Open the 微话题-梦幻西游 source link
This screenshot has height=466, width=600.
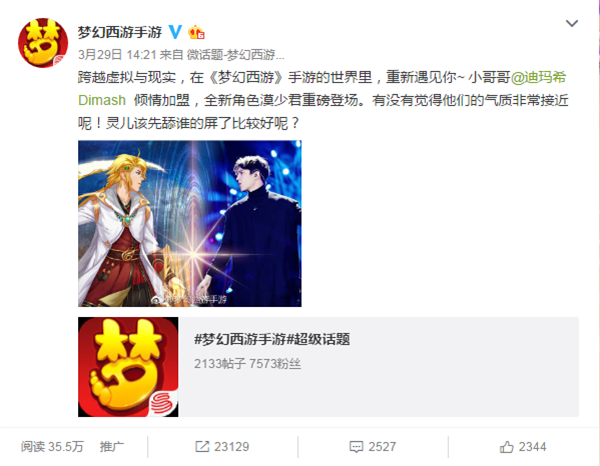pos(236,55)
